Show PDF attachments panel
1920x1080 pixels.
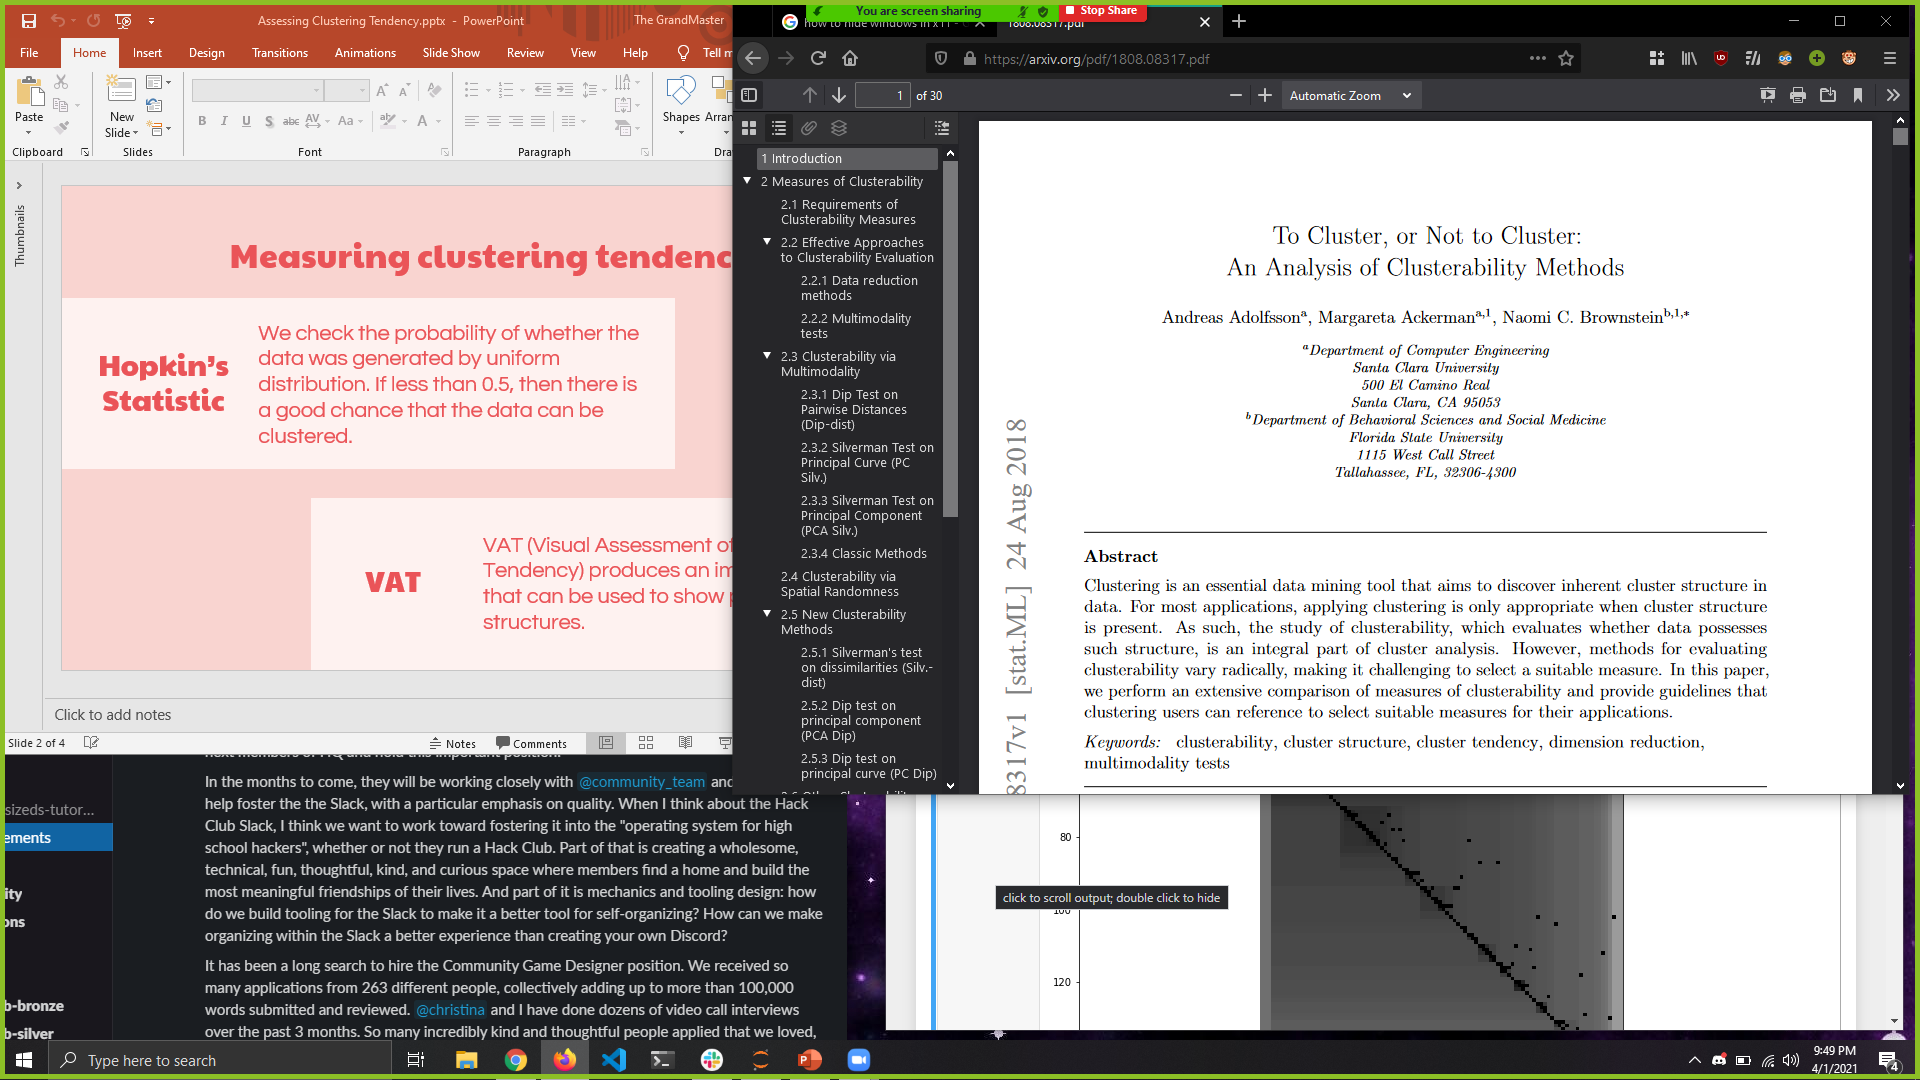(x=809, y=128)
